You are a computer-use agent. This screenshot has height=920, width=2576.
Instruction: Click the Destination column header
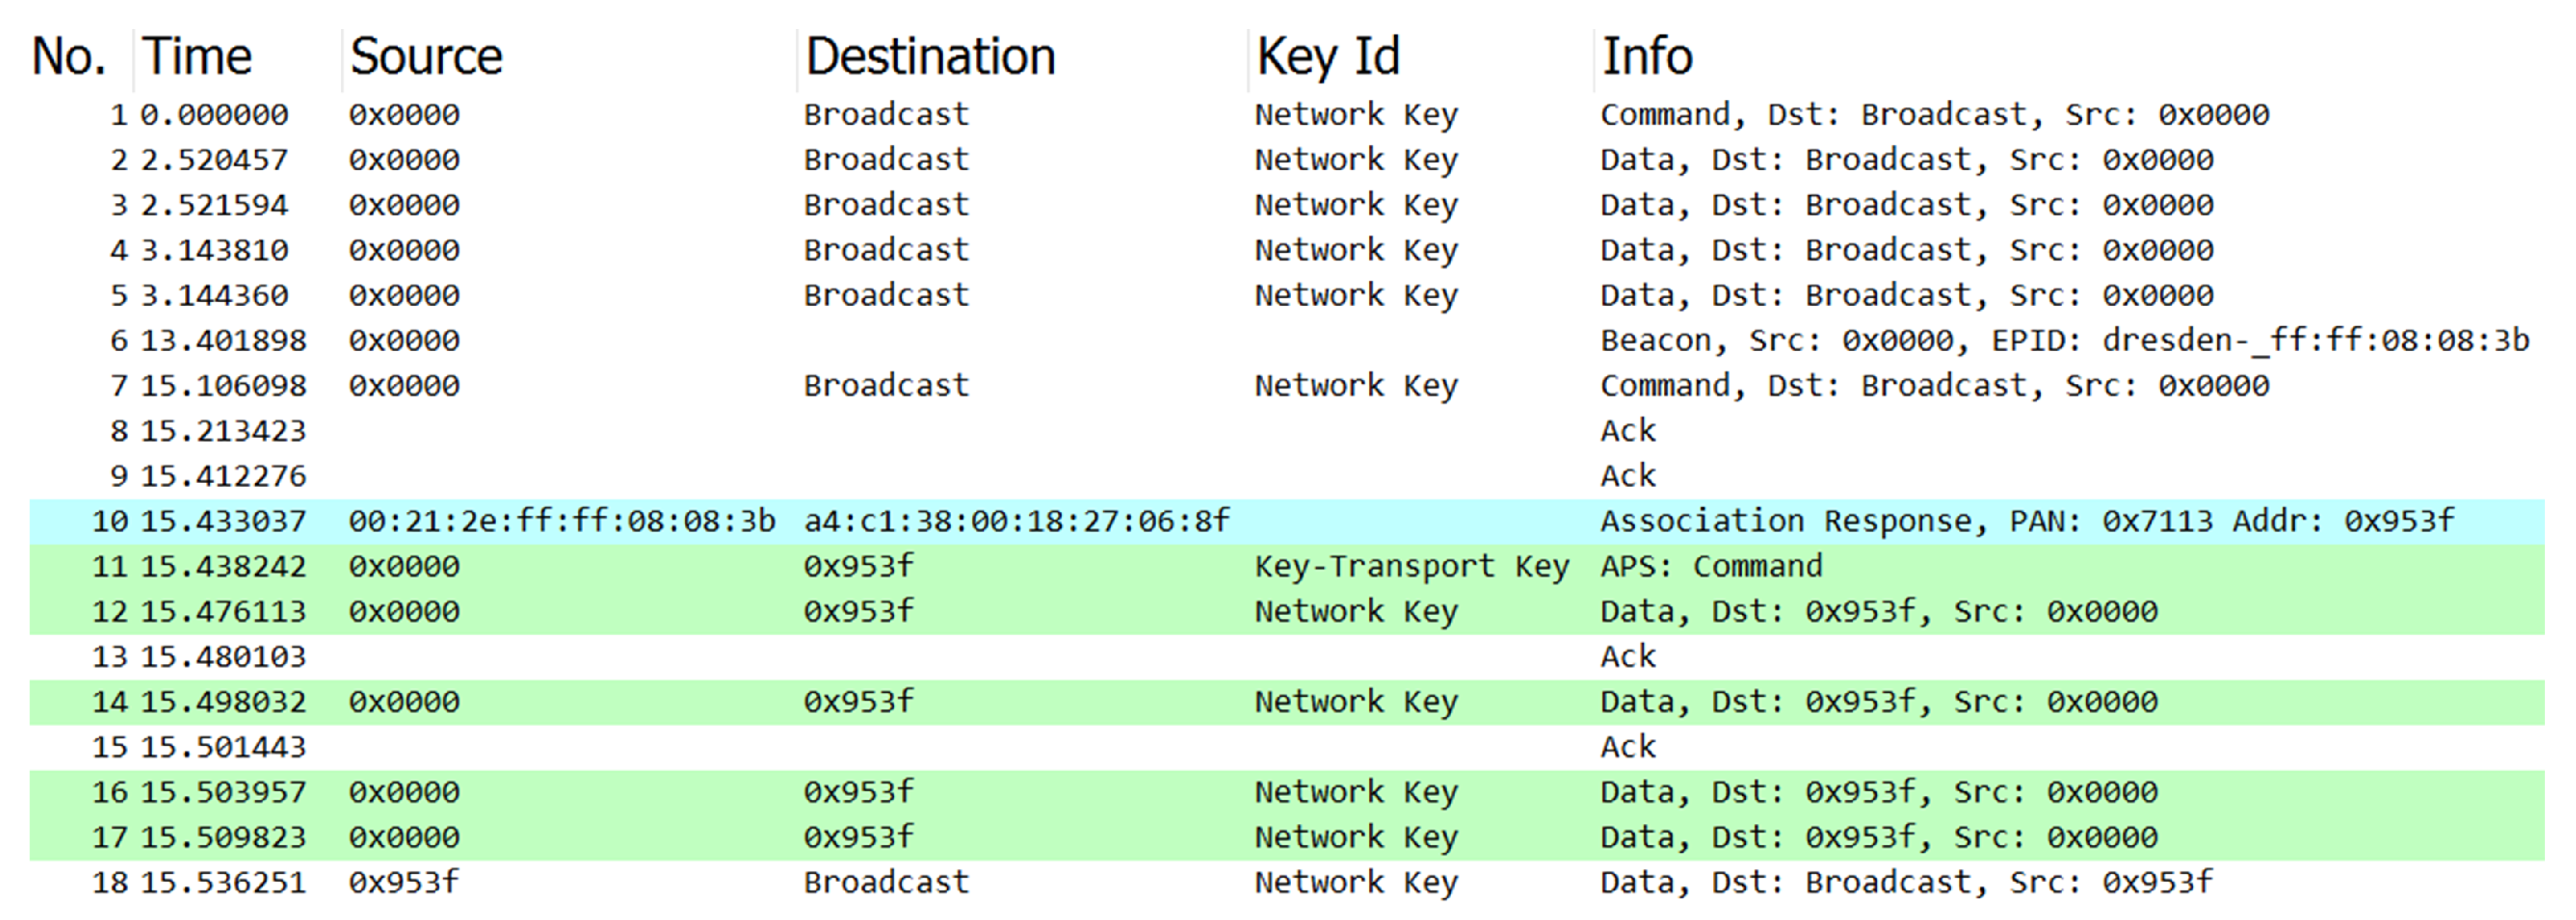[930, 56]
